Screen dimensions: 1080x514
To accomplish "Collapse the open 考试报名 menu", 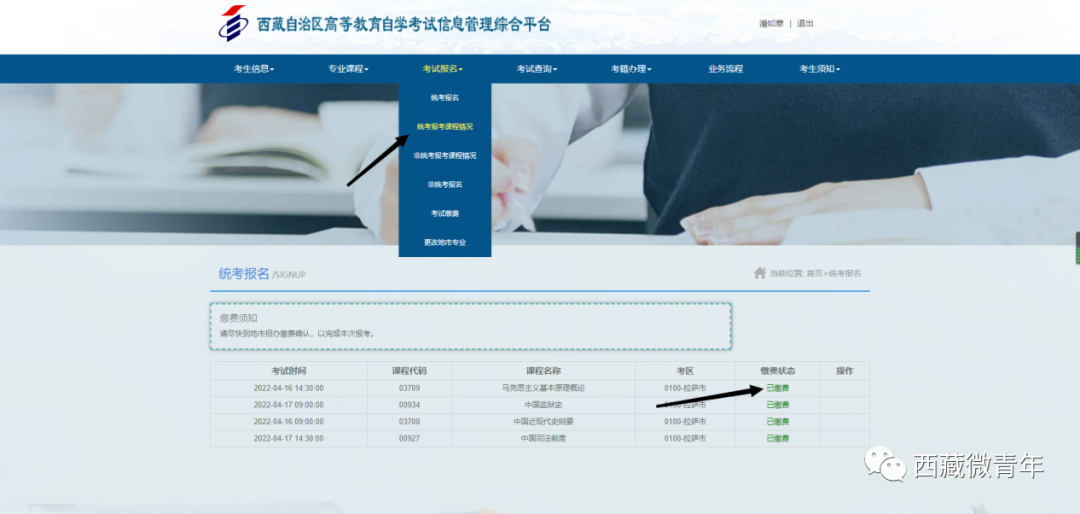I will point(442,69).
